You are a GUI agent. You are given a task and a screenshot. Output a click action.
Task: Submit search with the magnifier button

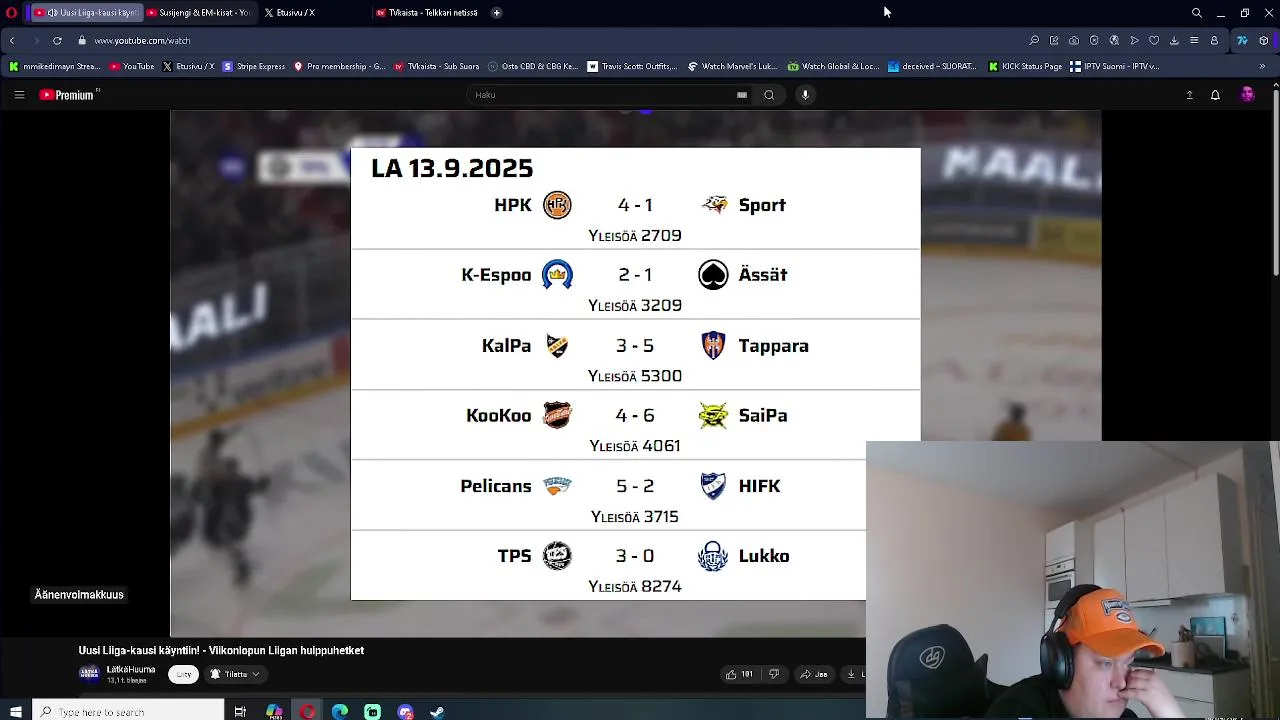[769, 95]
